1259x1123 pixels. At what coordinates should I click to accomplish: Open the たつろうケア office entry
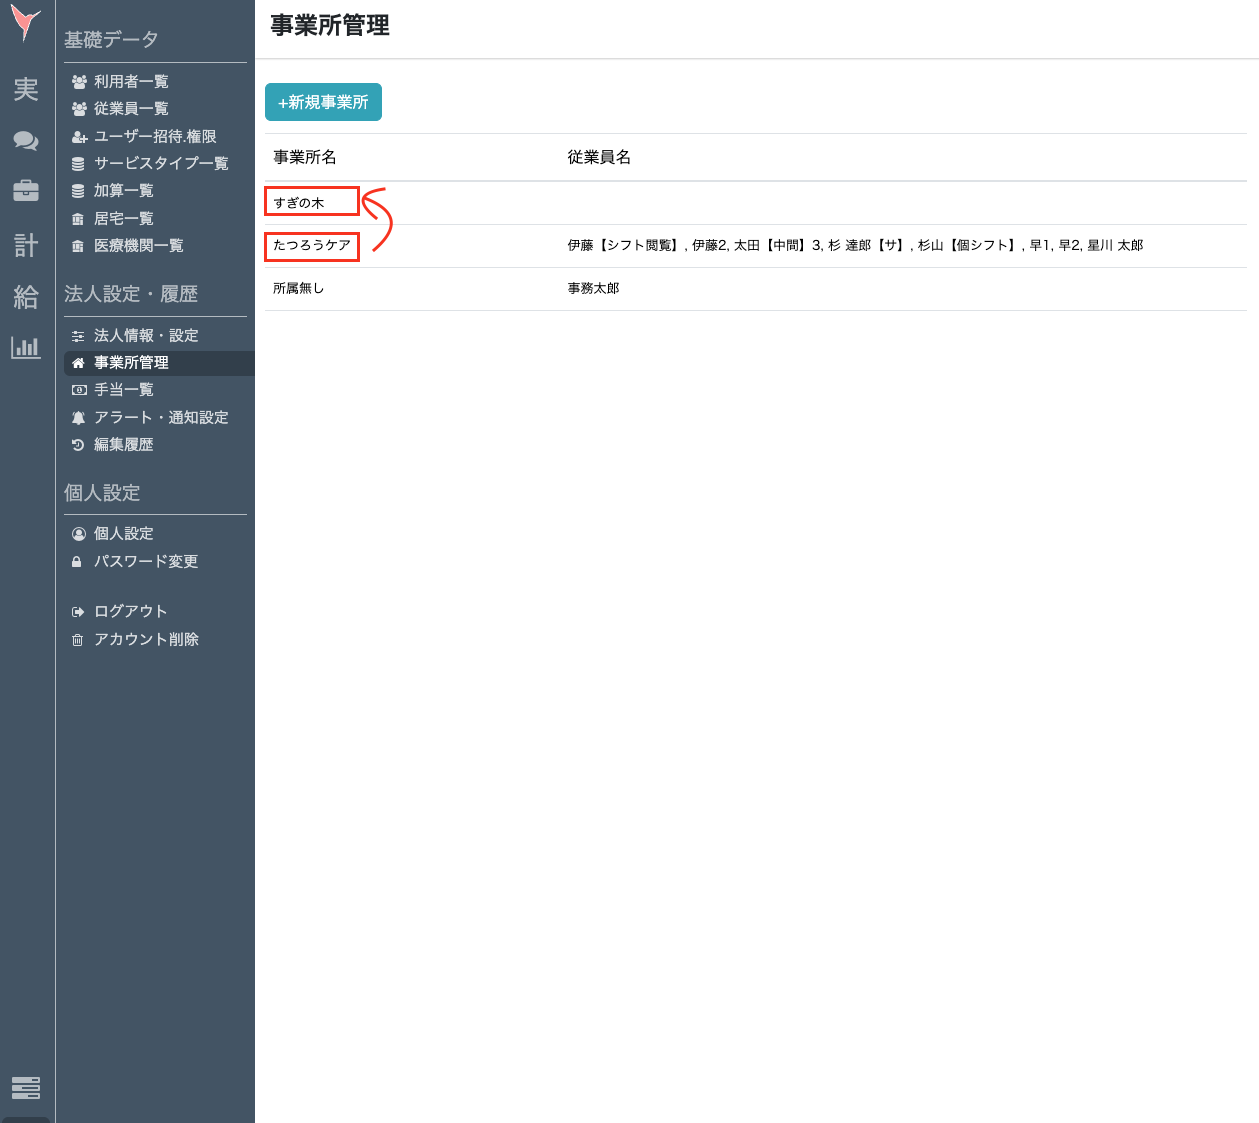point(312,246)
